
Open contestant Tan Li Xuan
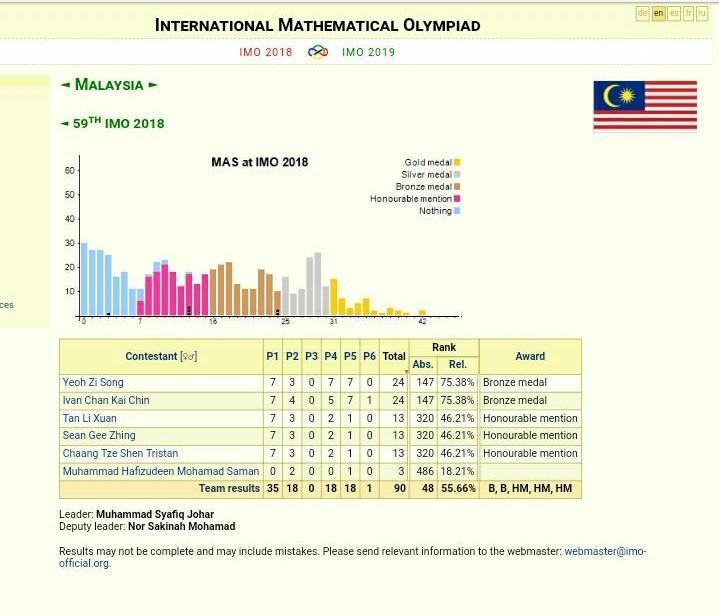pyautogui.click(x=89, y=418)
